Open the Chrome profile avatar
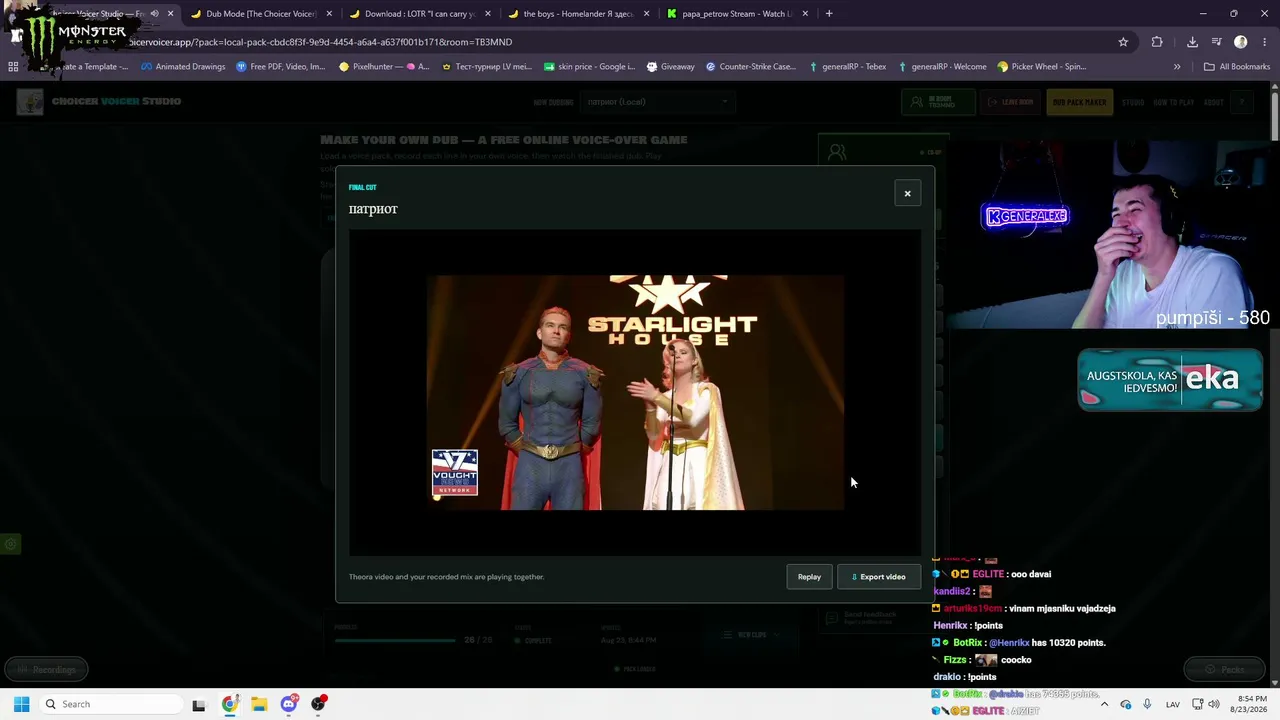 [x=1241, y=42]
